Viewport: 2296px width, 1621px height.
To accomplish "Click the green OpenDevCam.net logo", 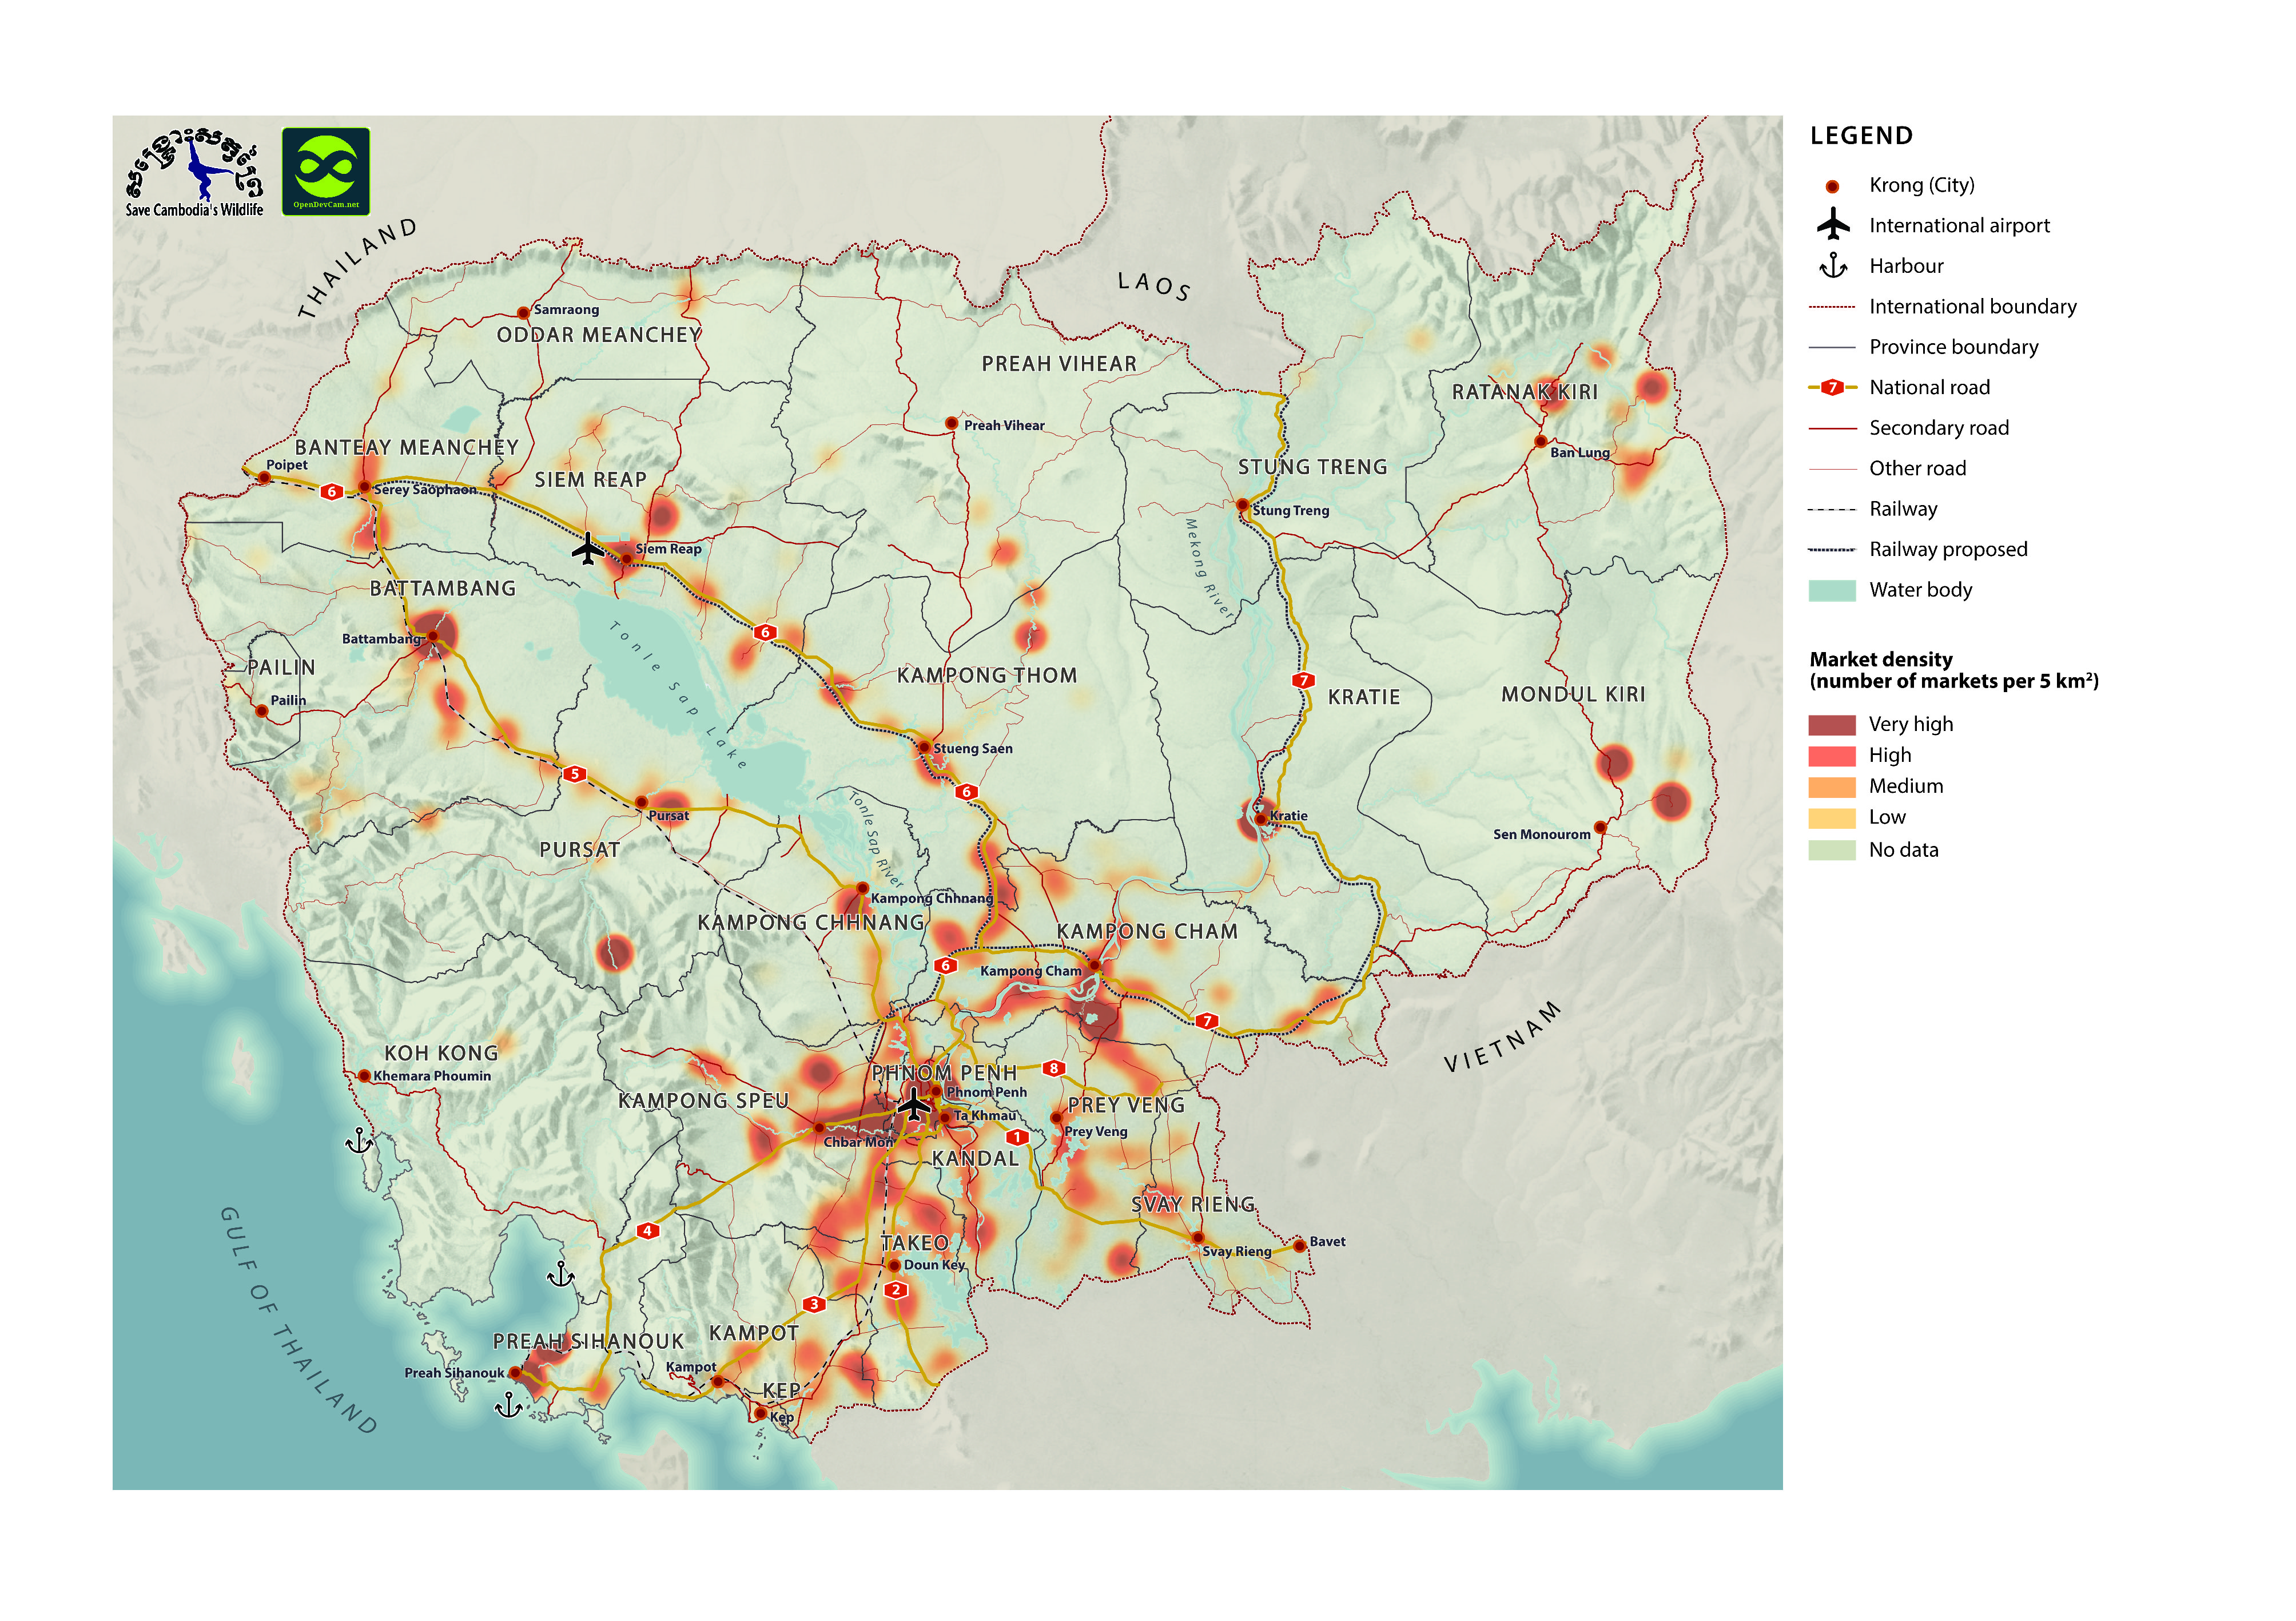I will (x=325, y=171).
